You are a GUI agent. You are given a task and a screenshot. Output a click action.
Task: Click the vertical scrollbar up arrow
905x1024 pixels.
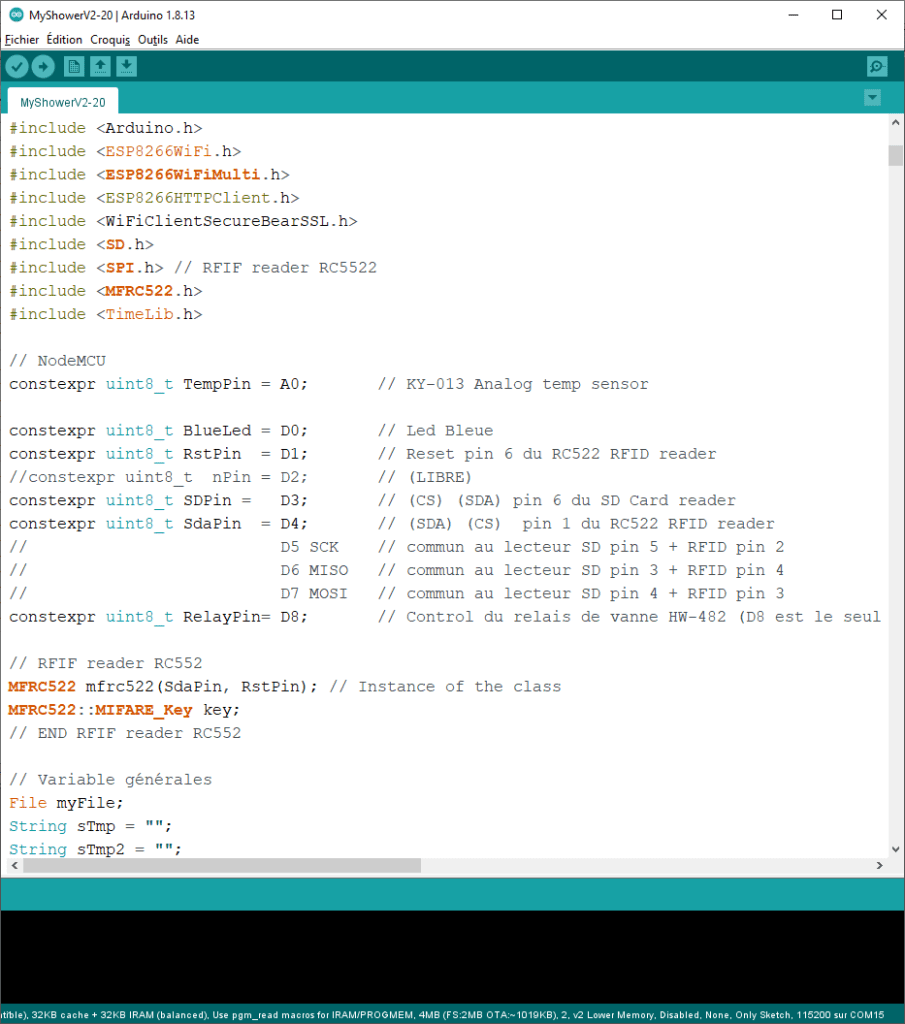click(895, 123)
